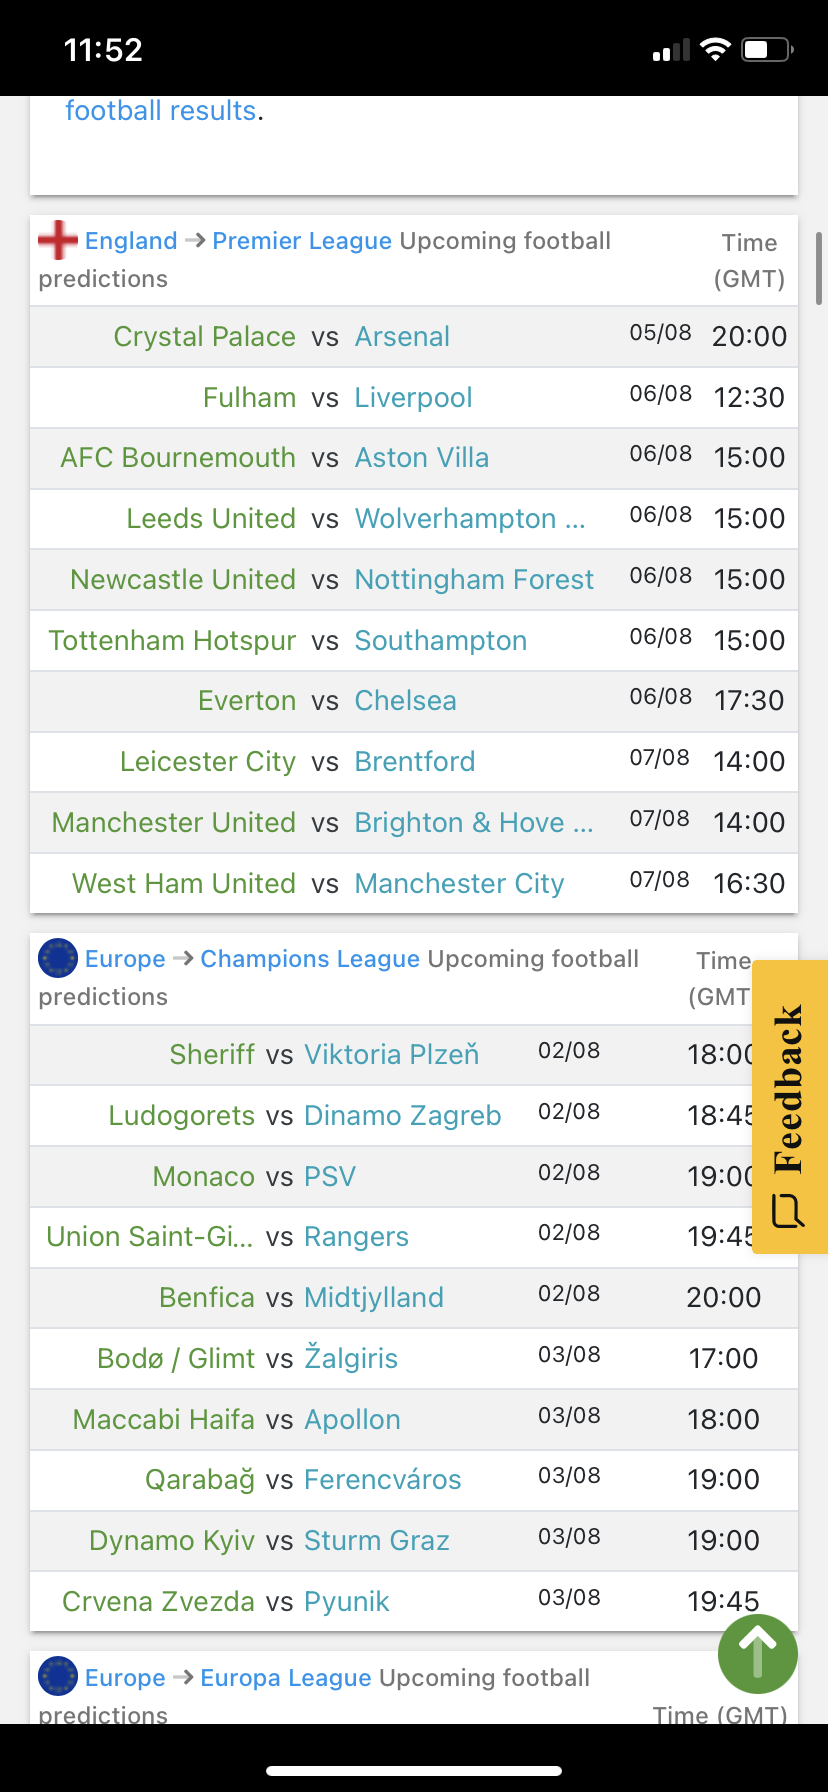The width and height of the screenshot is (828, 1792).
Task: Open the Europa League link
Action: tap(286, 1678)
